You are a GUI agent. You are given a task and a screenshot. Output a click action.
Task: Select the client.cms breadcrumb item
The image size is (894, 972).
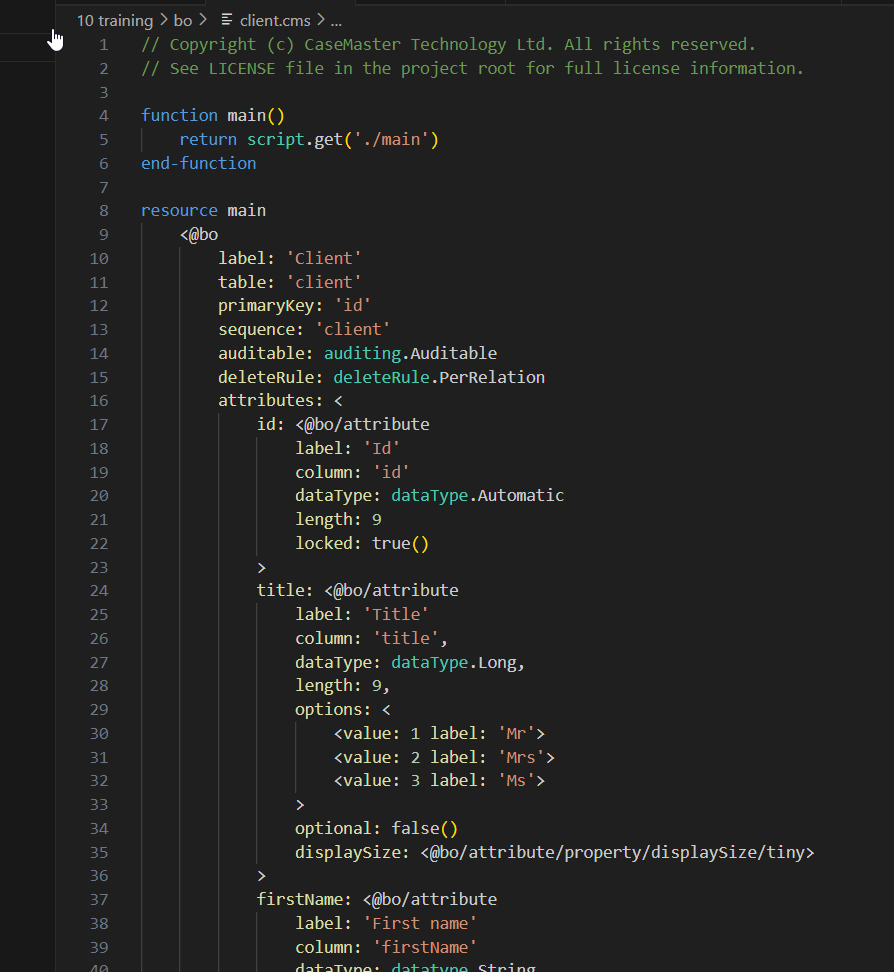pos(275,20)
